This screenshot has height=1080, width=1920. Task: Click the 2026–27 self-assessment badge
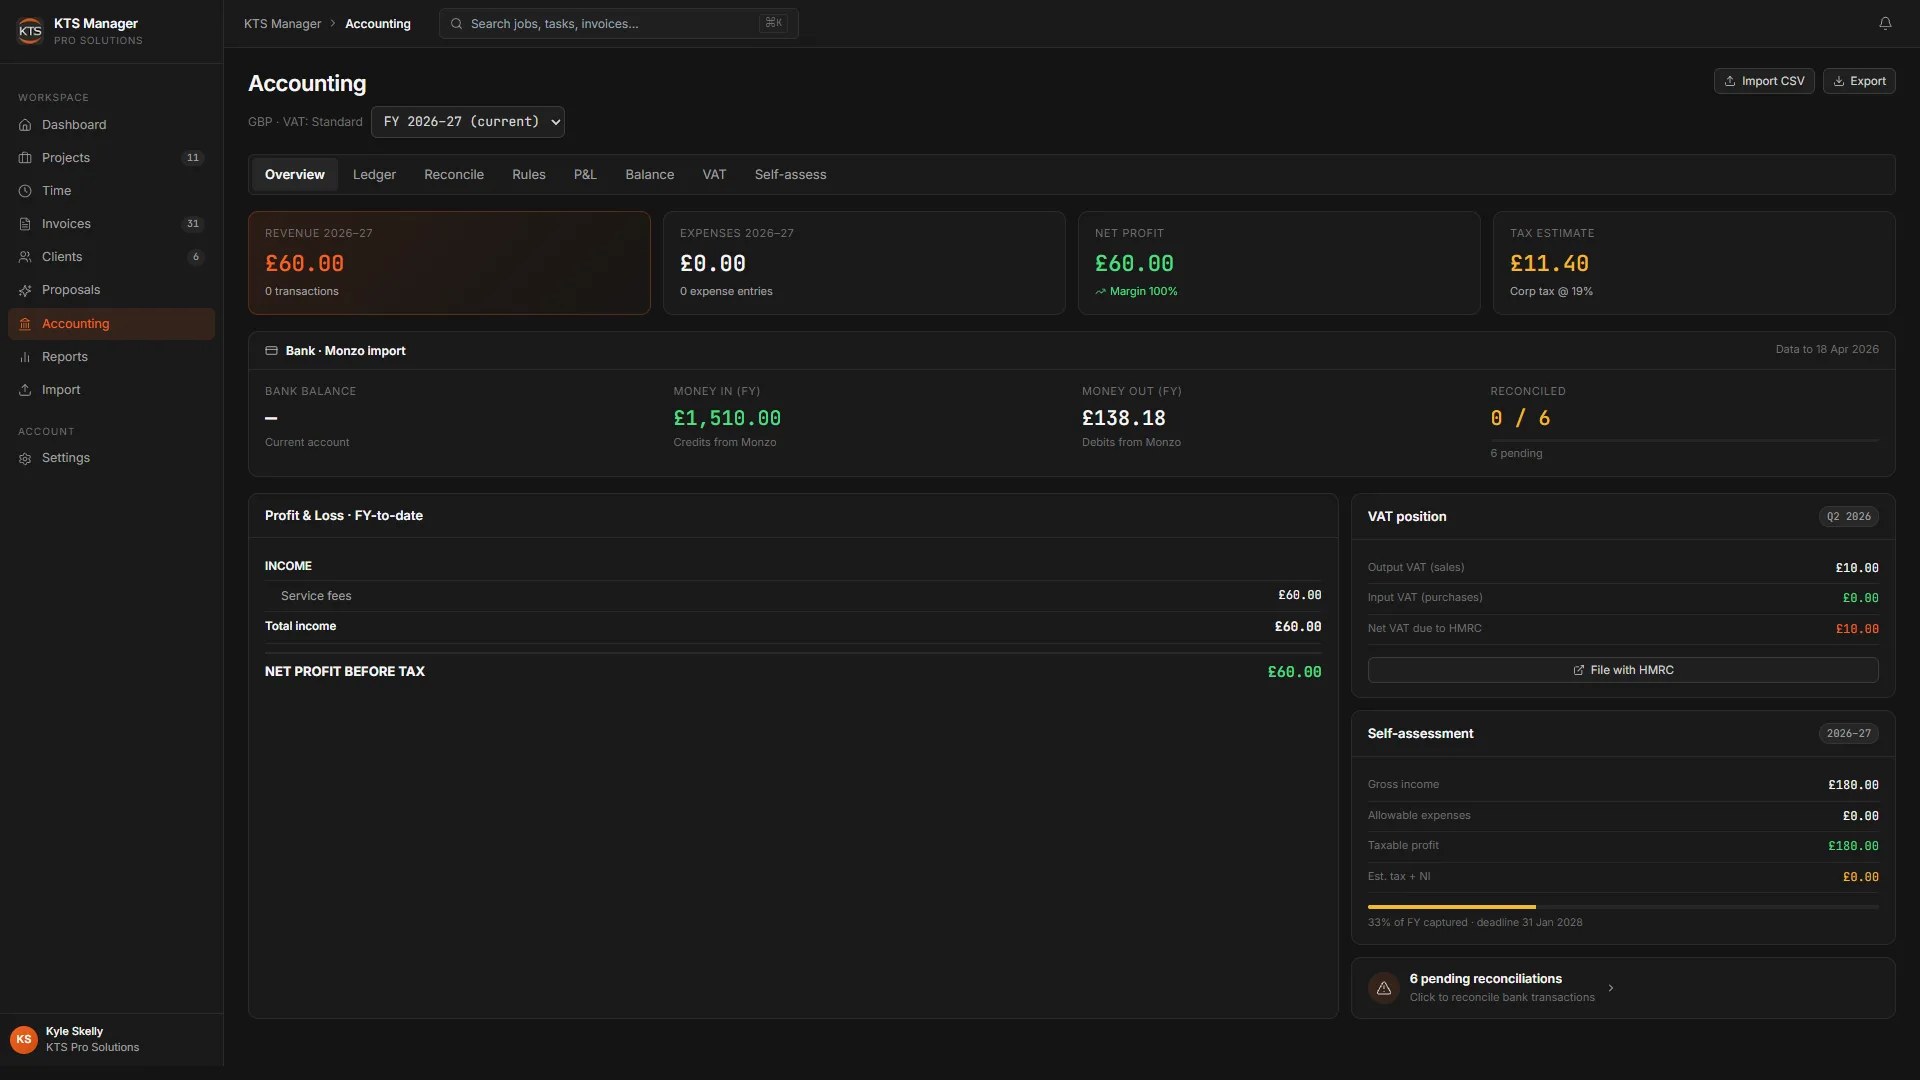(x=1848, y=734)
